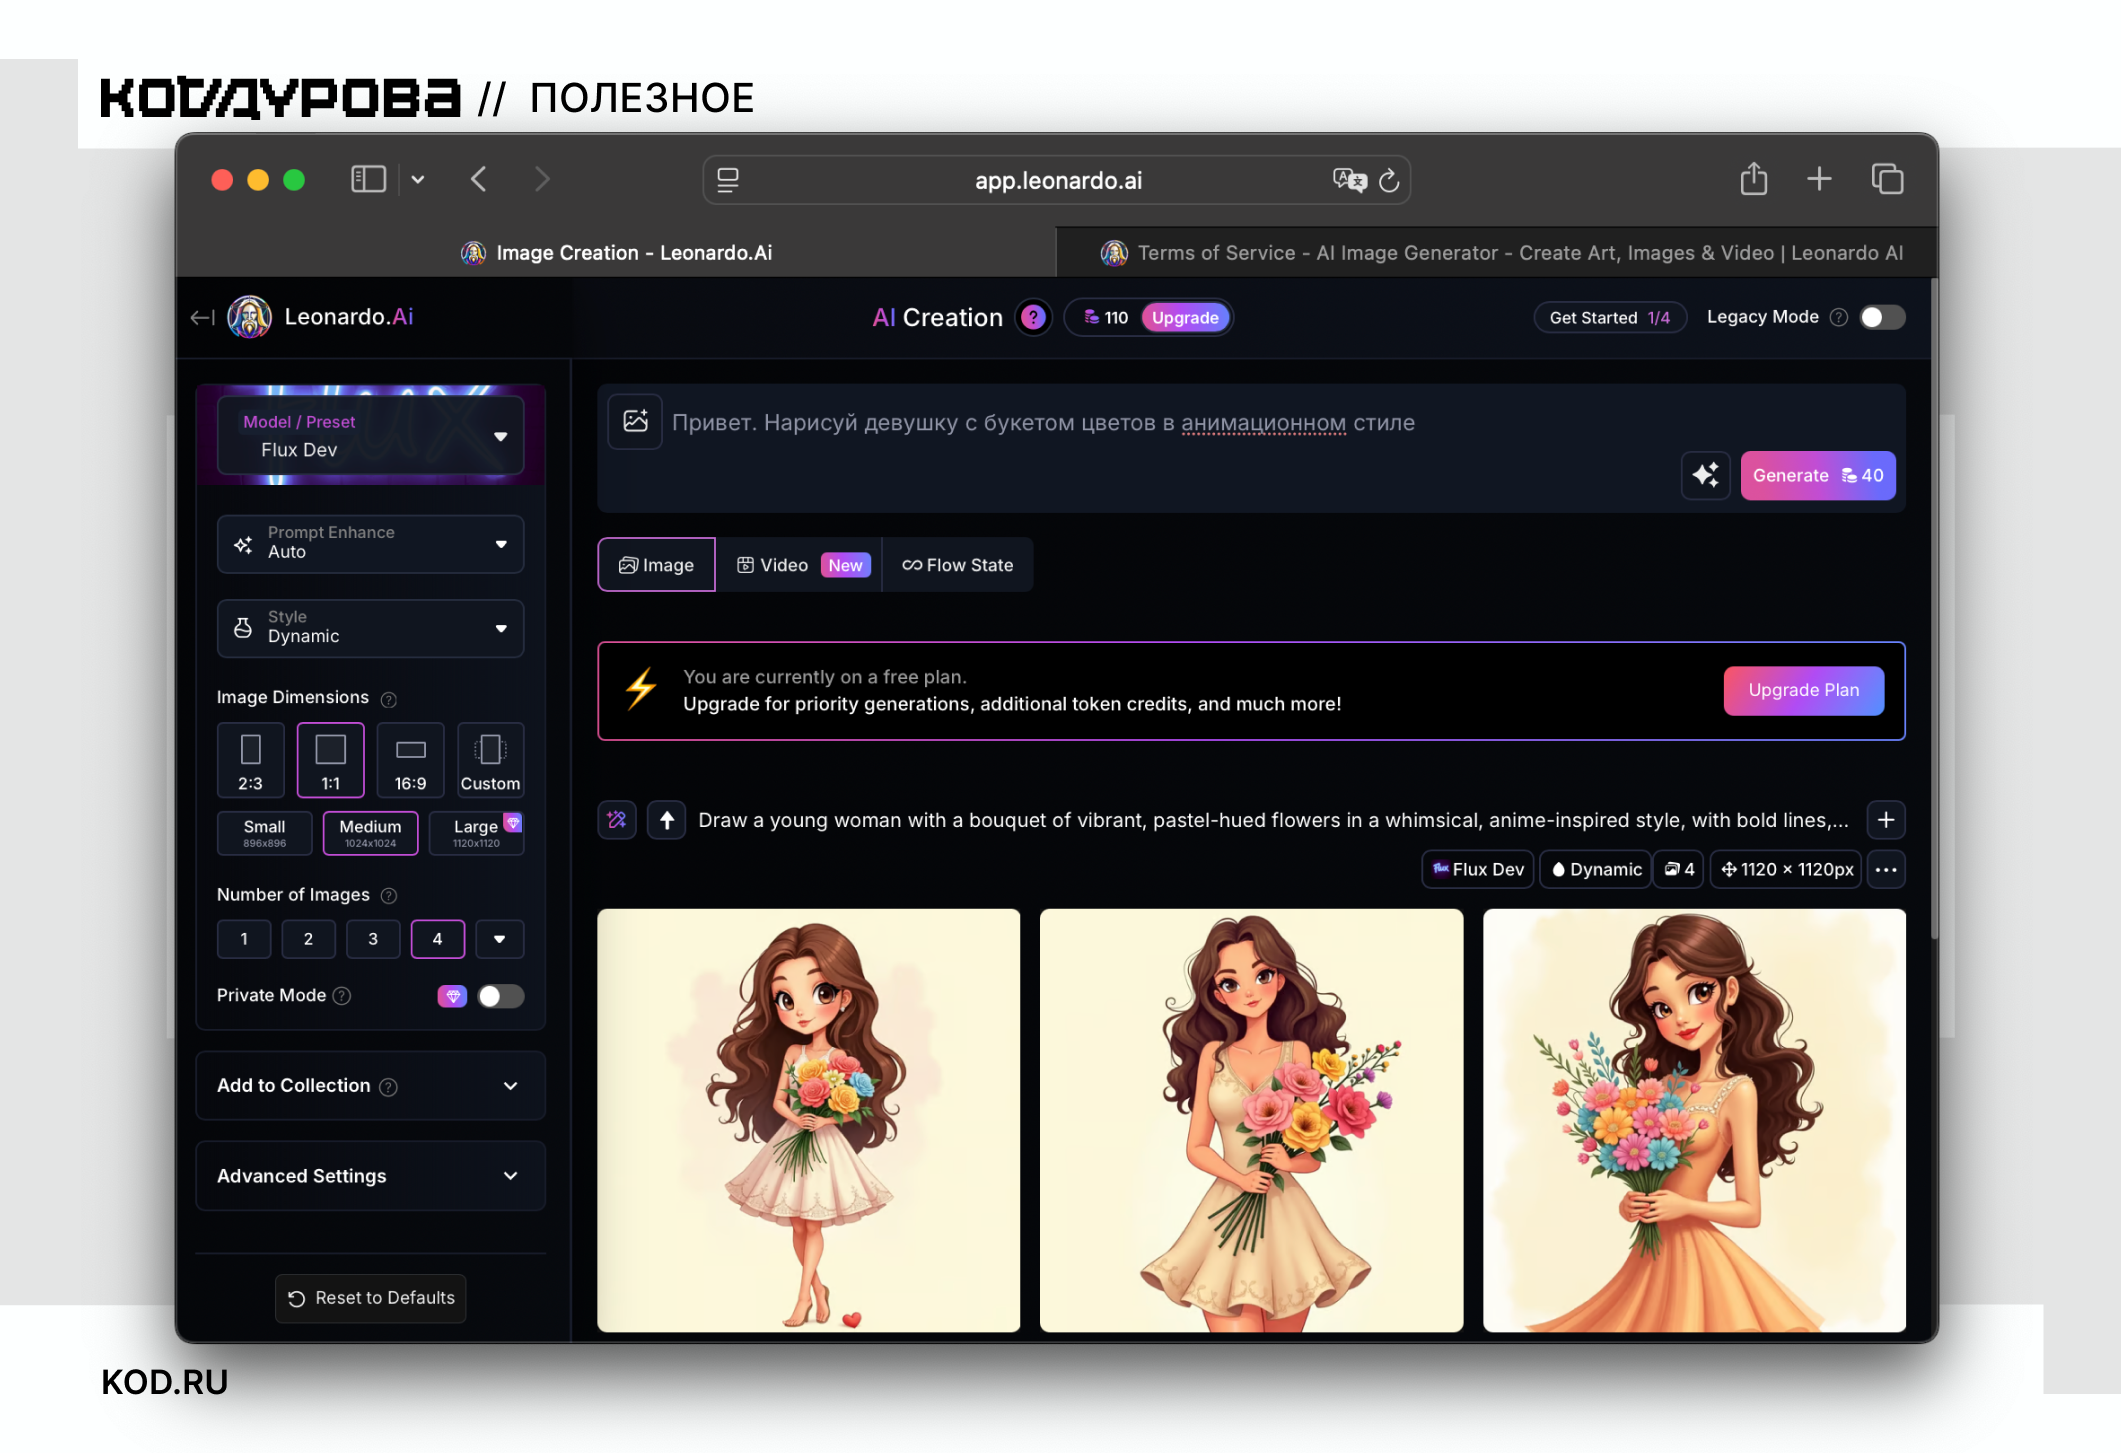Open the middle generated girl with bouquet thumbnail
Screen dimensions: 2121x1453
[1251, 1120]
